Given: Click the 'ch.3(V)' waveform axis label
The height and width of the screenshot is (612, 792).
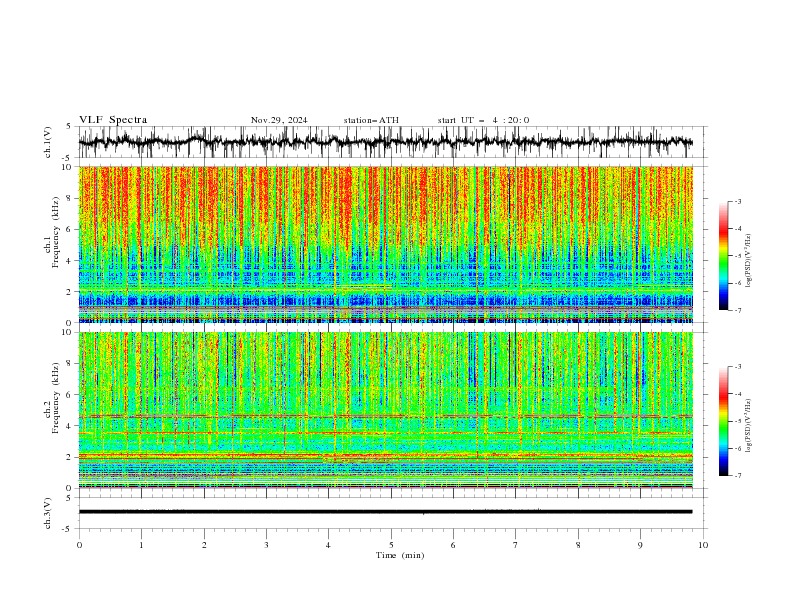Looking at the screenshot, I should coord(48,513).
